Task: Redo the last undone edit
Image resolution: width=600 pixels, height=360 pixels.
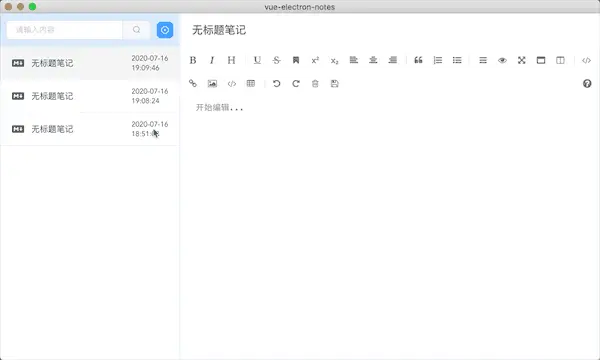Action: click(x=296, y=83)
